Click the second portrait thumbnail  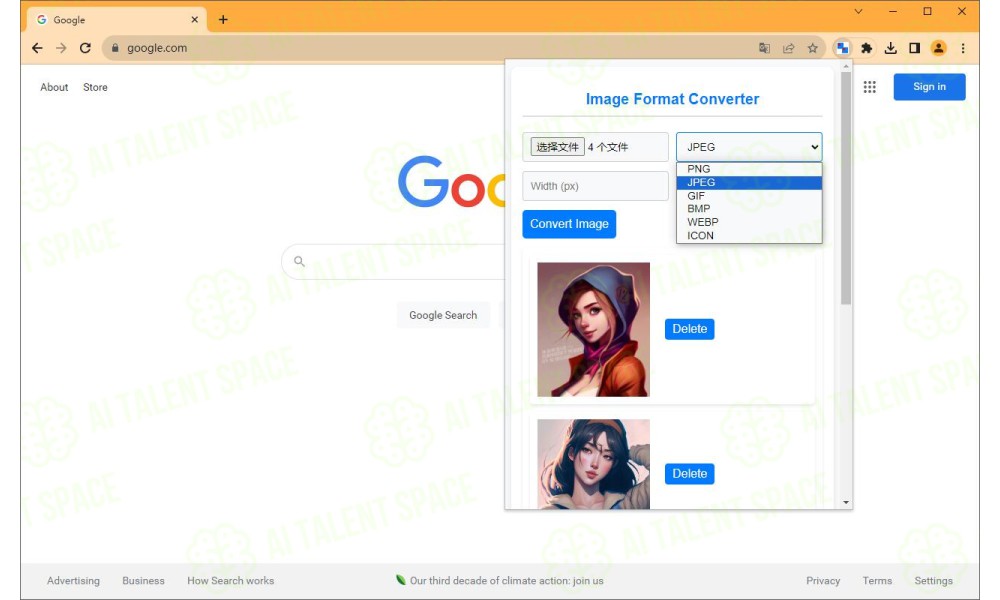coord(593,464)
